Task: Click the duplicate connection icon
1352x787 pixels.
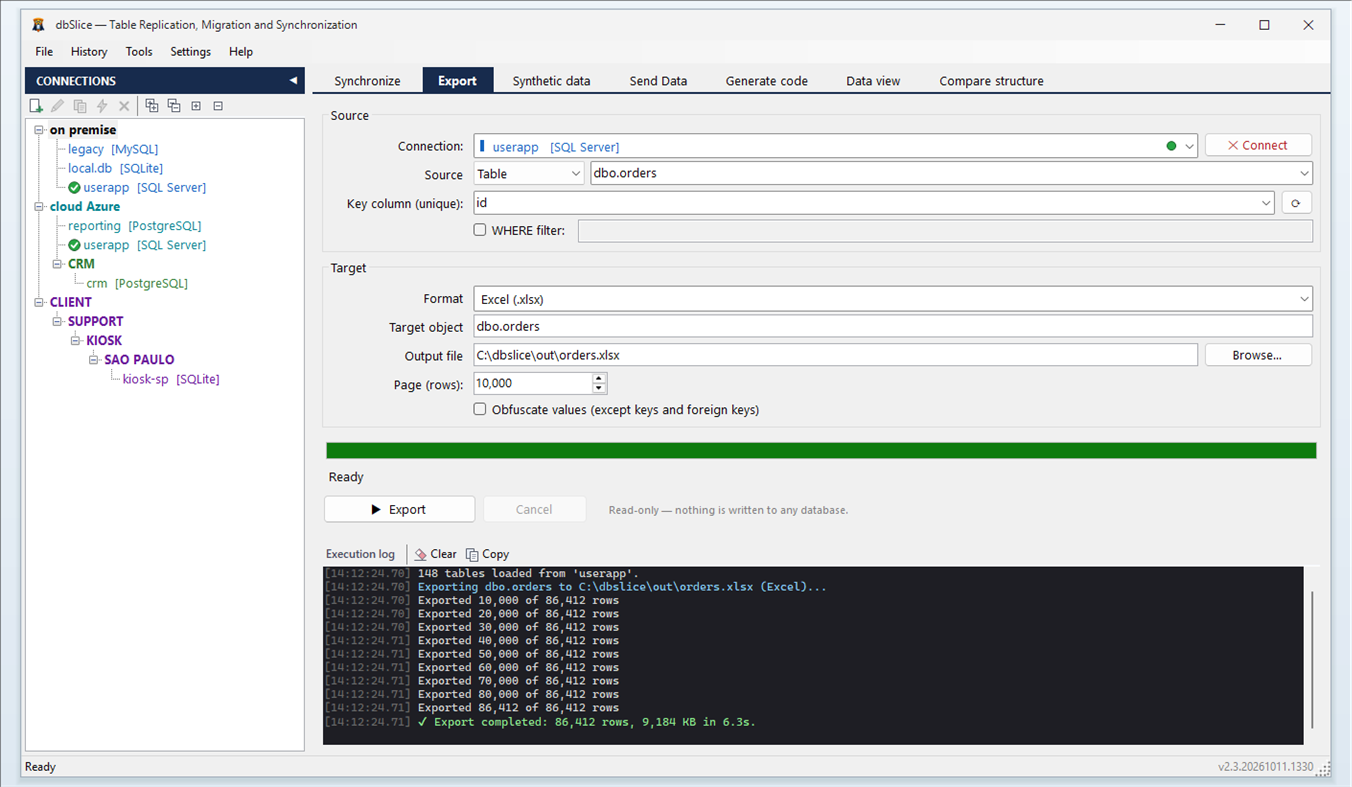Action: 80,106
